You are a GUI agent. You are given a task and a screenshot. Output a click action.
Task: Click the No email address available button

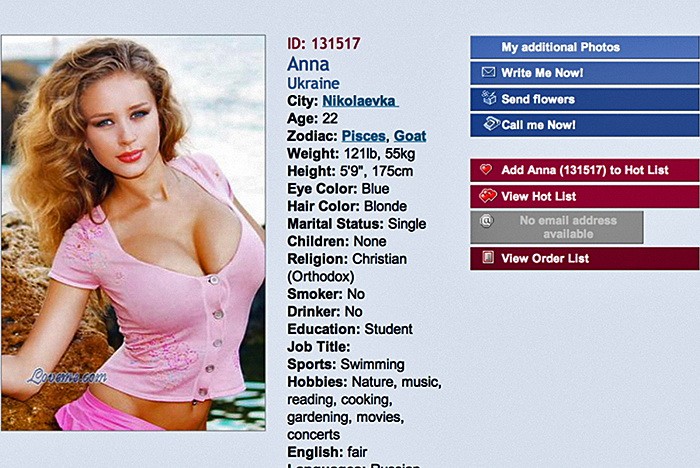557,227
